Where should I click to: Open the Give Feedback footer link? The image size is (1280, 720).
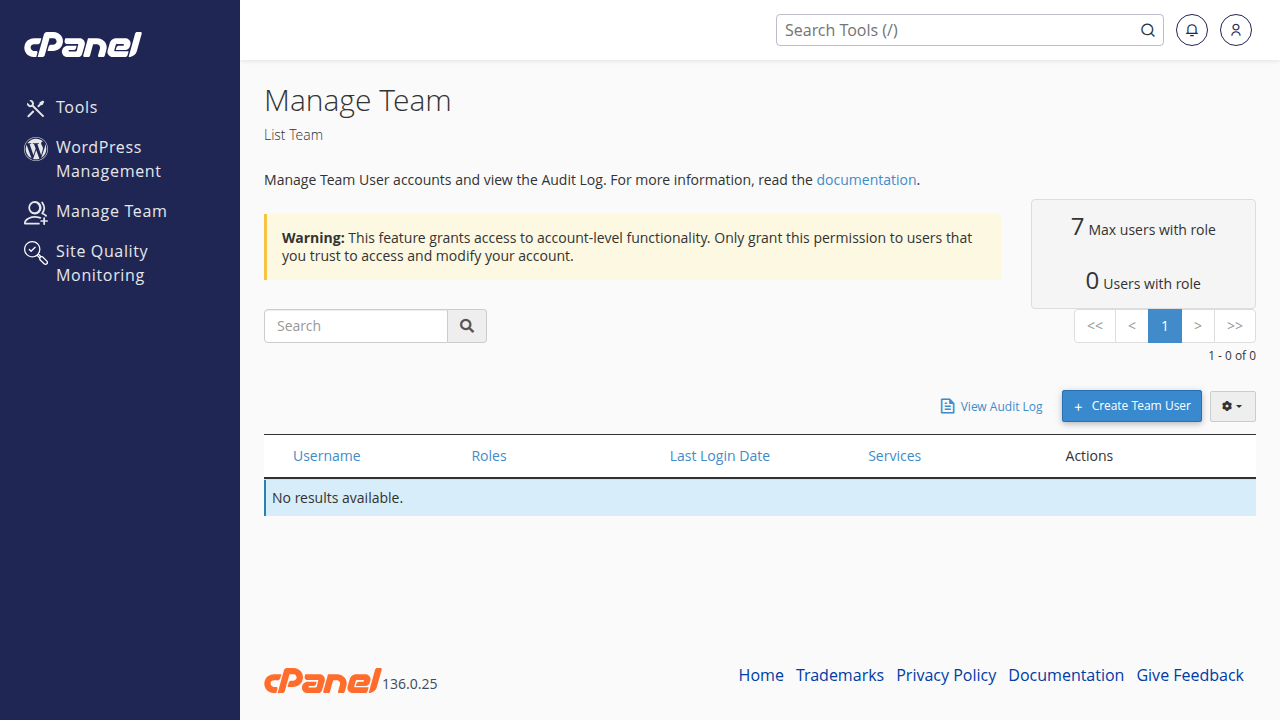coord(1190,675)
